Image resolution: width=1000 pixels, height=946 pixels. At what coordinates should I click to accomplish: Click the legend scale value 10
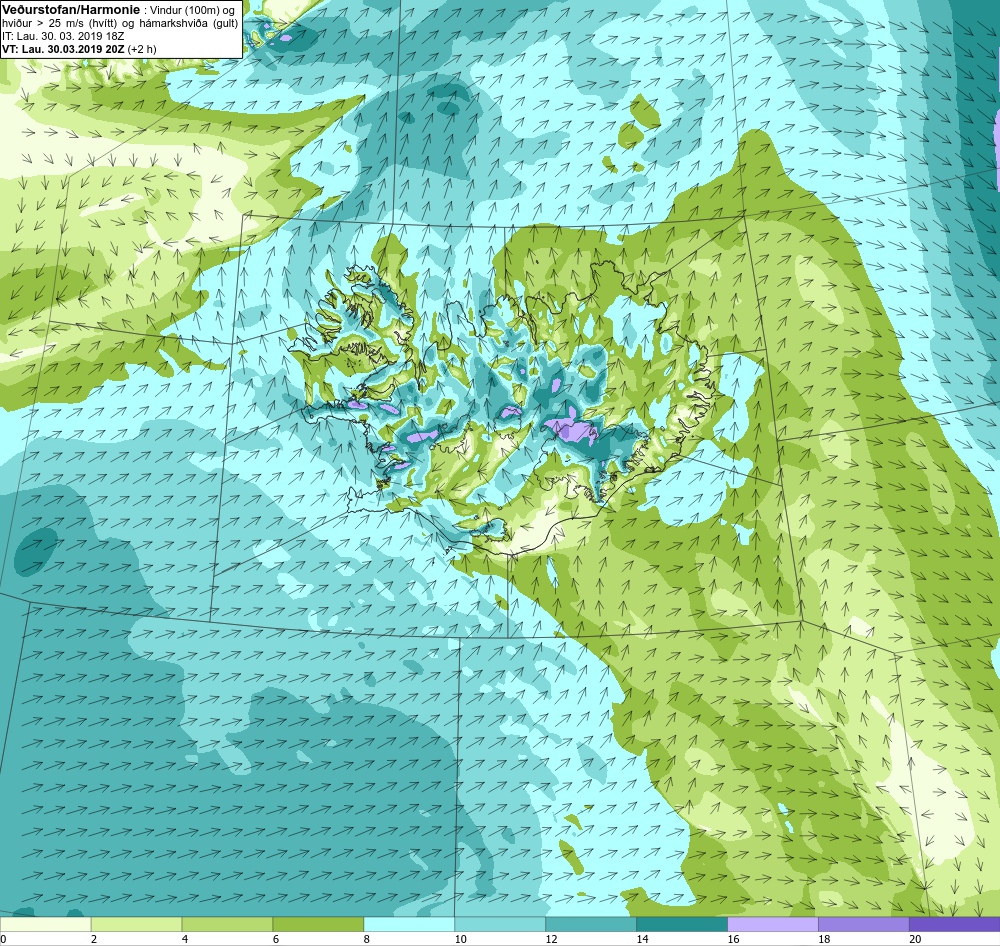pos(460,939)
